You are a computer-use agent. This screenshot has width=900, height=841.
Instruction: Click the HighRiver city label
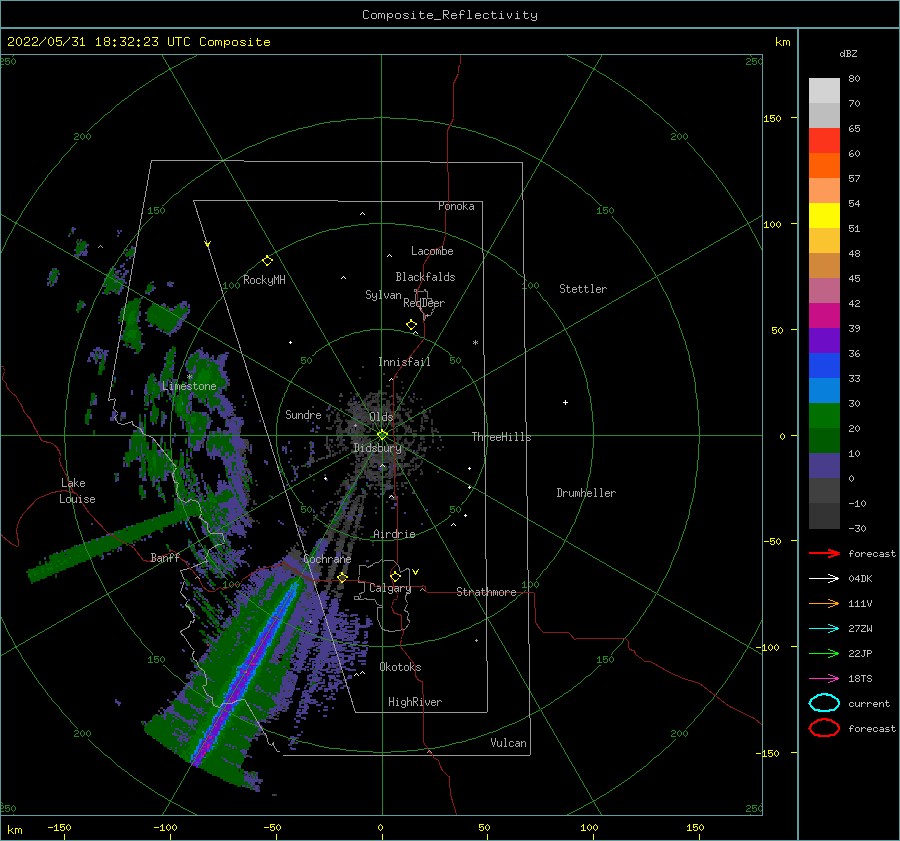(415, 702)
